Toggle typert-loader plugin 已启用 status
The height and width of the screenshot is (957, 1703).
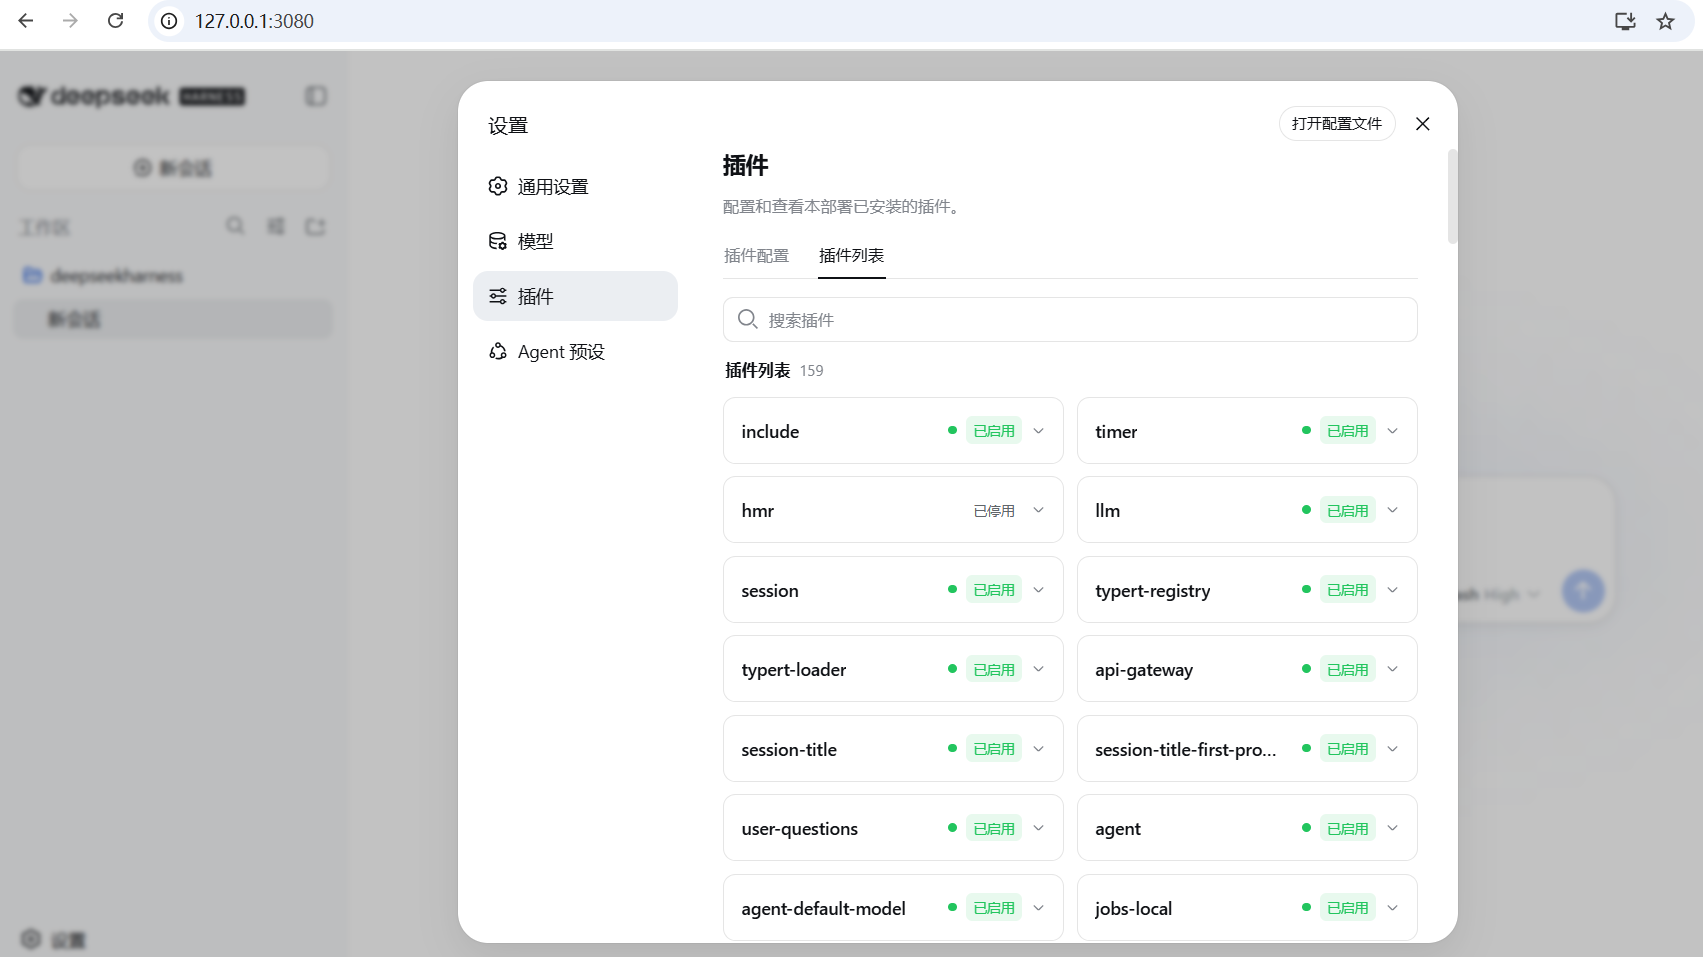[x=994, y=670]
